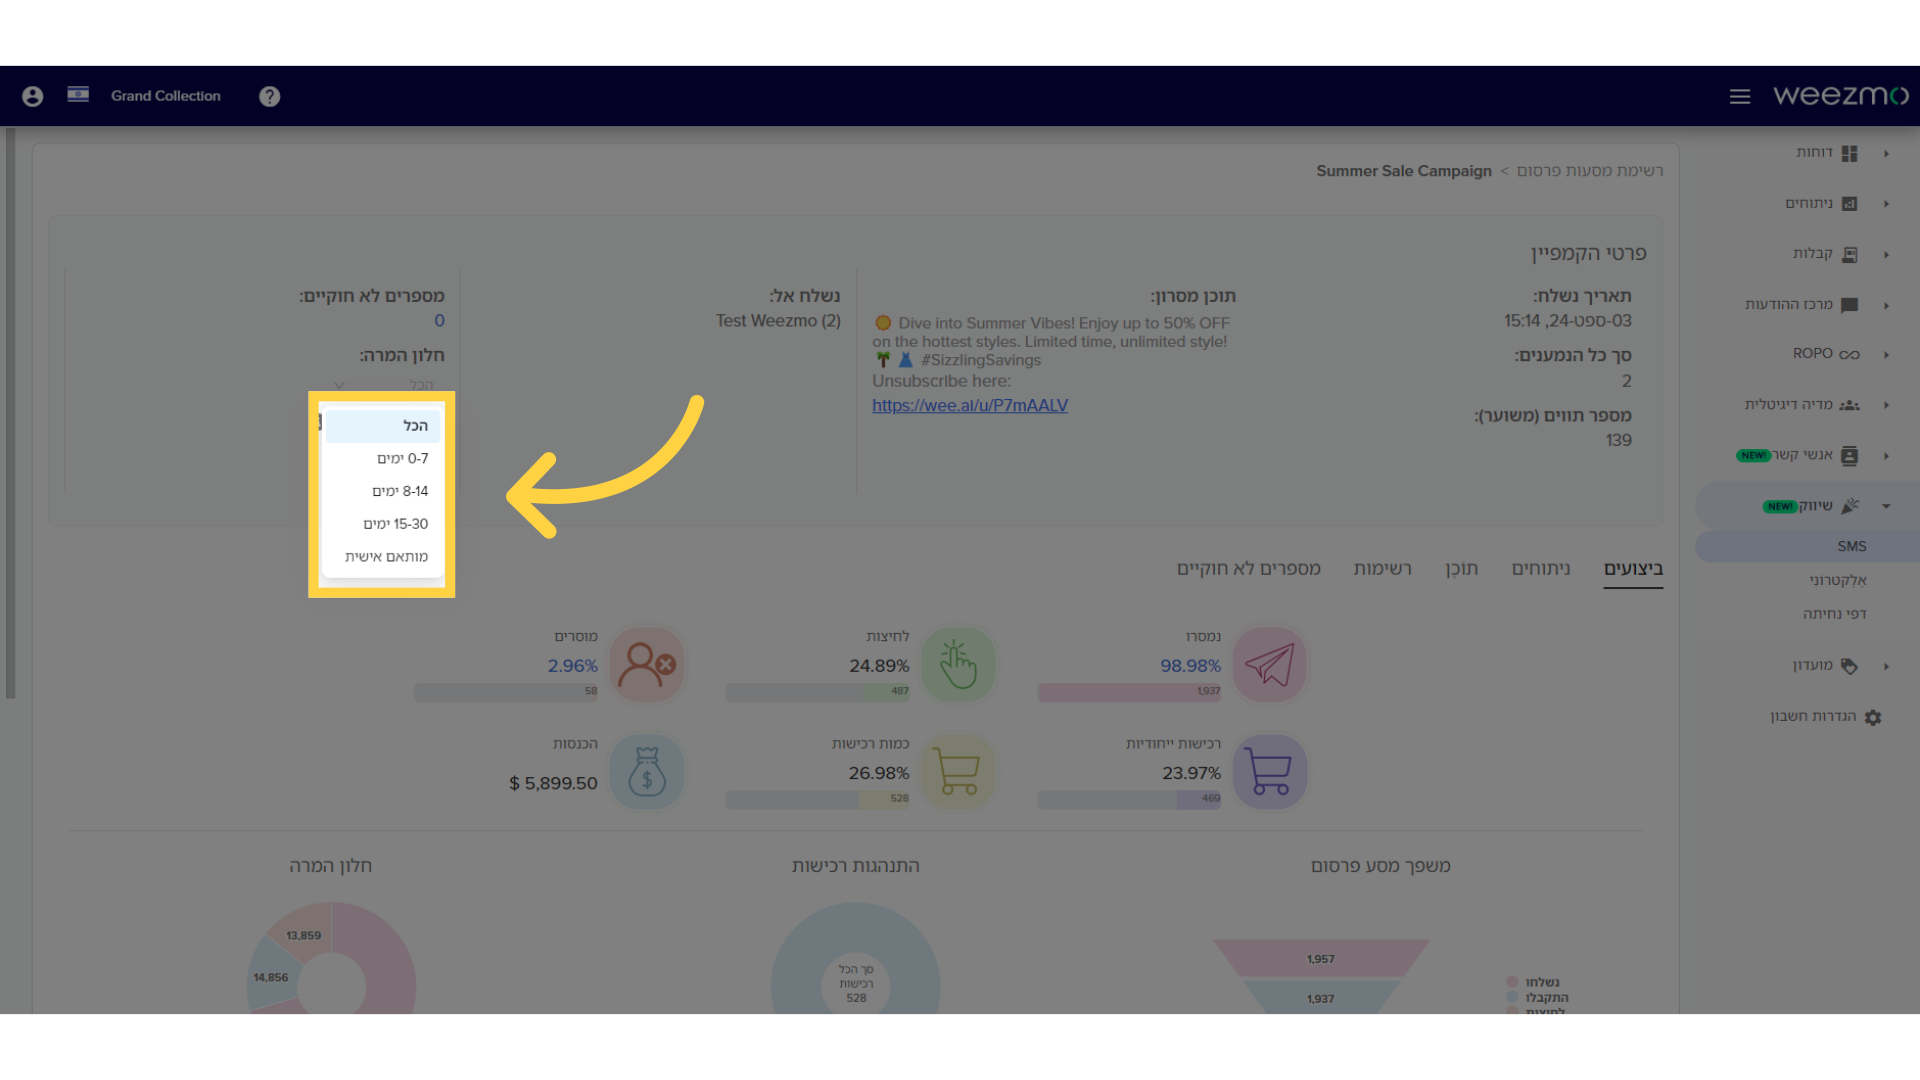Click the Israel flag language icon

click(x=78, y=94)
